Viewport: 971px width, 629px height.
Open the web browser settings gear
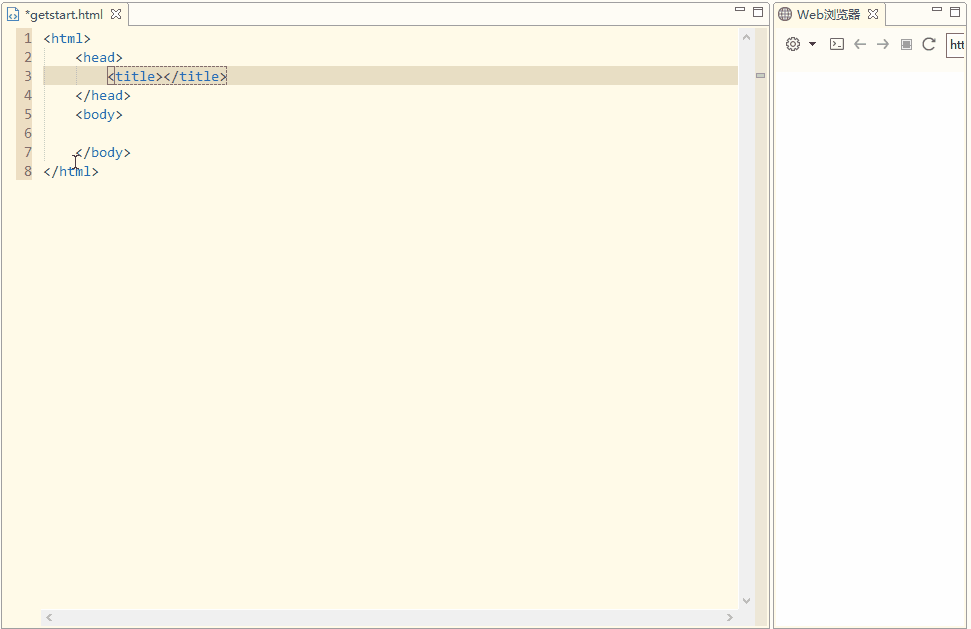coord(793,44)
